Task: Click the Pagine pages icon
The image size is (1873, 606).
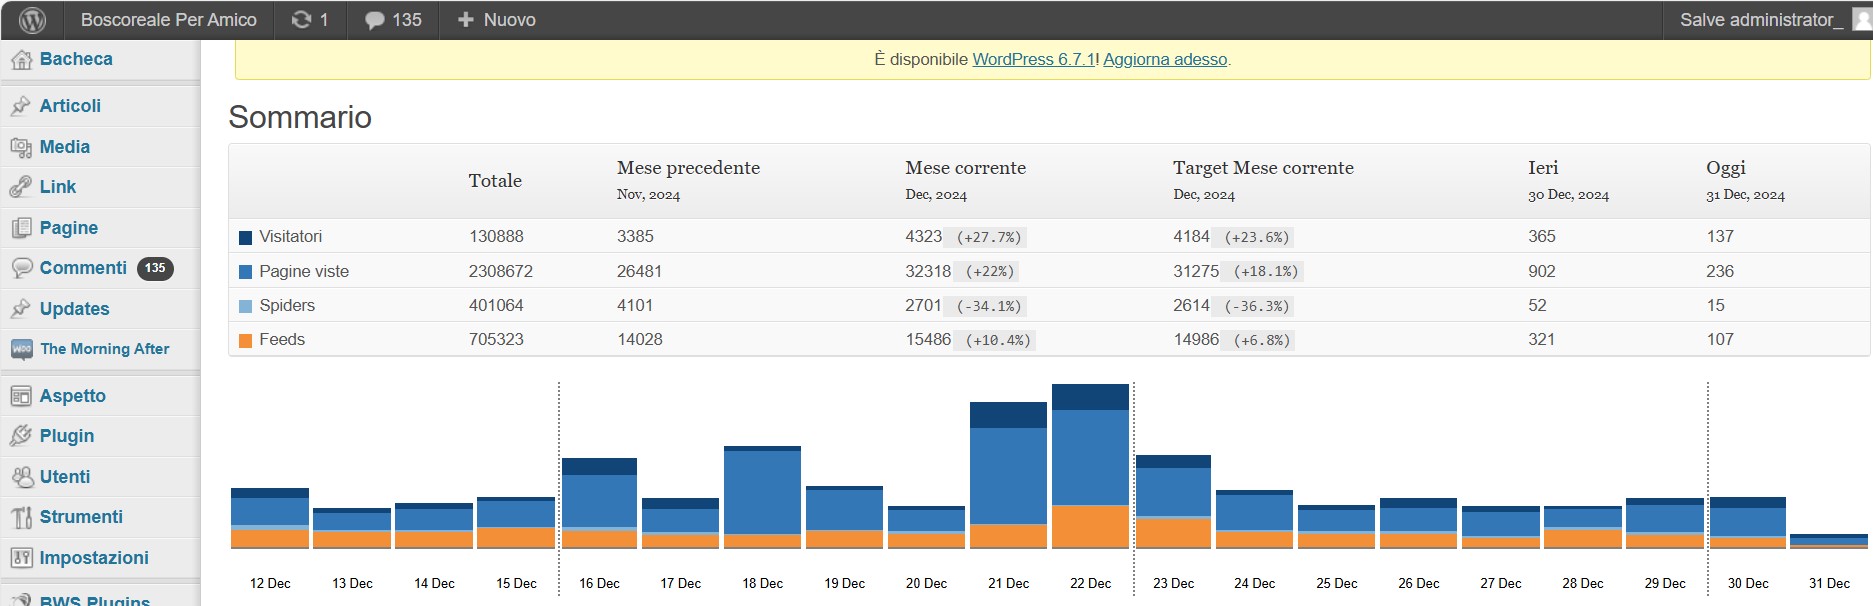Action: (x=21, y=228)
